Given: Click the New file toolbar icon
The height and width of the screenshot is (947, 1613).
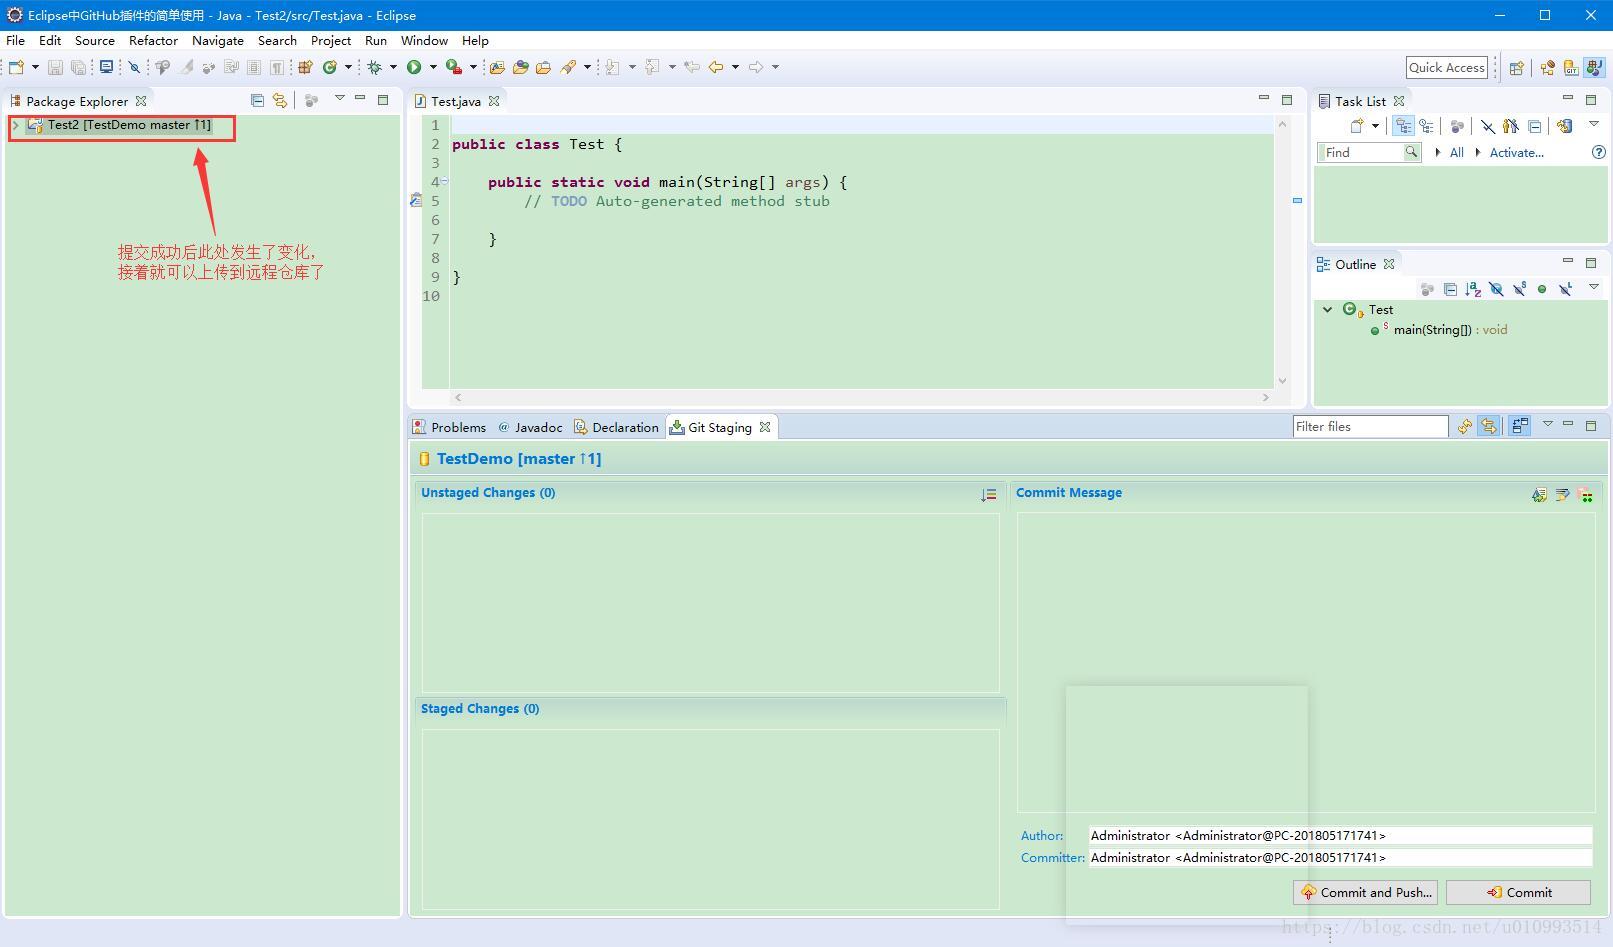Looking at the screenshot, I should [16, 67].
